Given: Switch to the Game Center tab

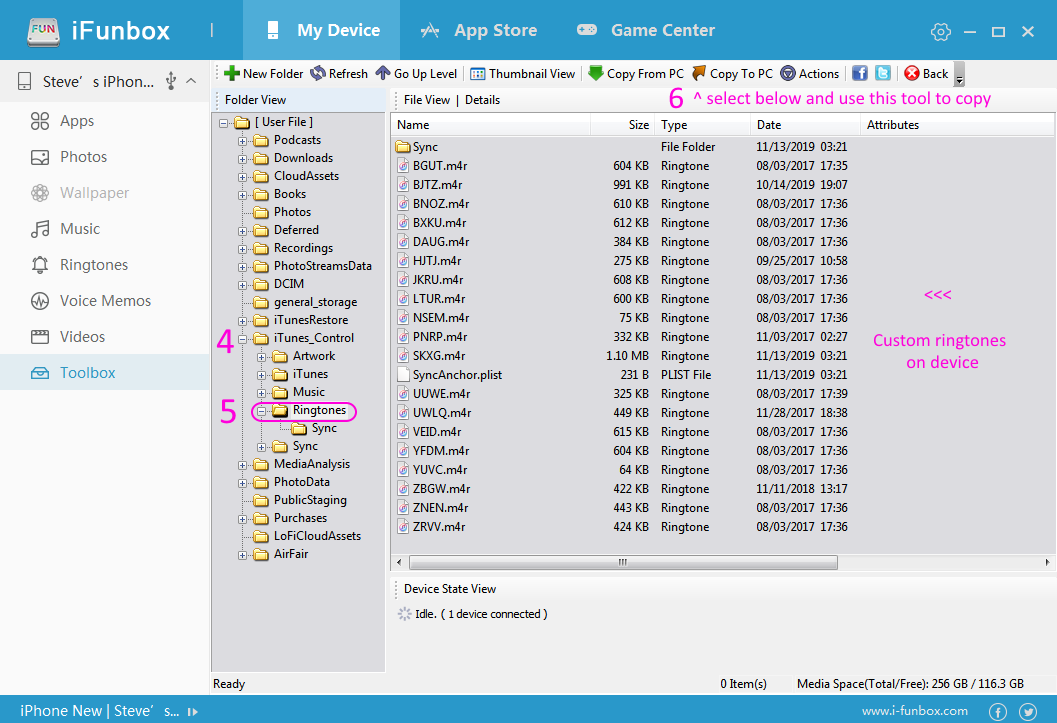Looking at the screenshot, I should [x=645, y=30].
